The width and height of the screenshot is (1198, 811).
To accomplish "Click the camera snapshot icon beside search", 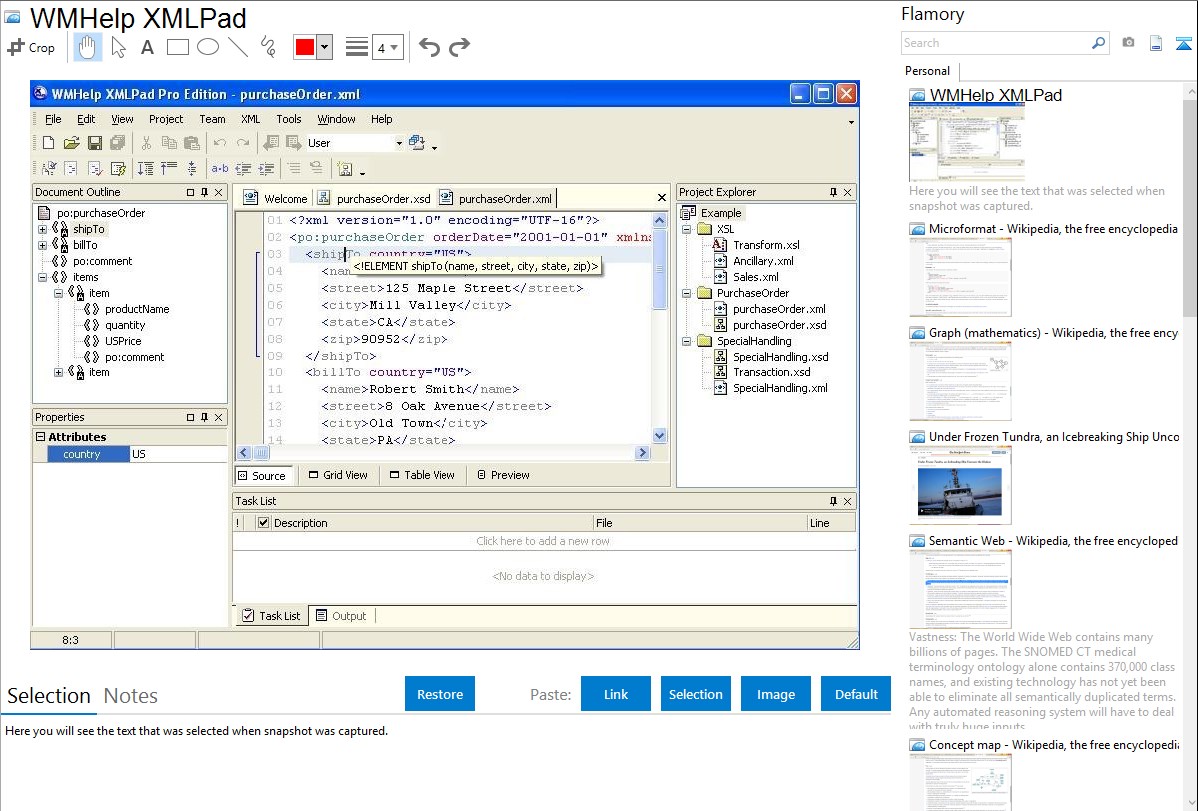I will click(x=1128, y=43).
